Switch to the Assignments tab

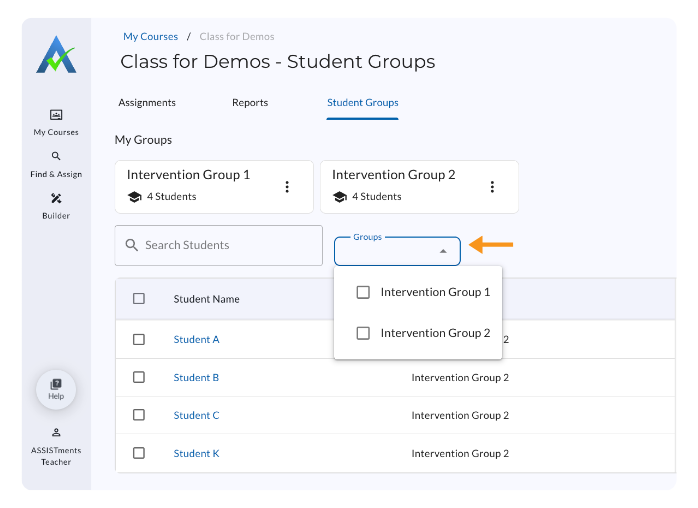point(147,103)
